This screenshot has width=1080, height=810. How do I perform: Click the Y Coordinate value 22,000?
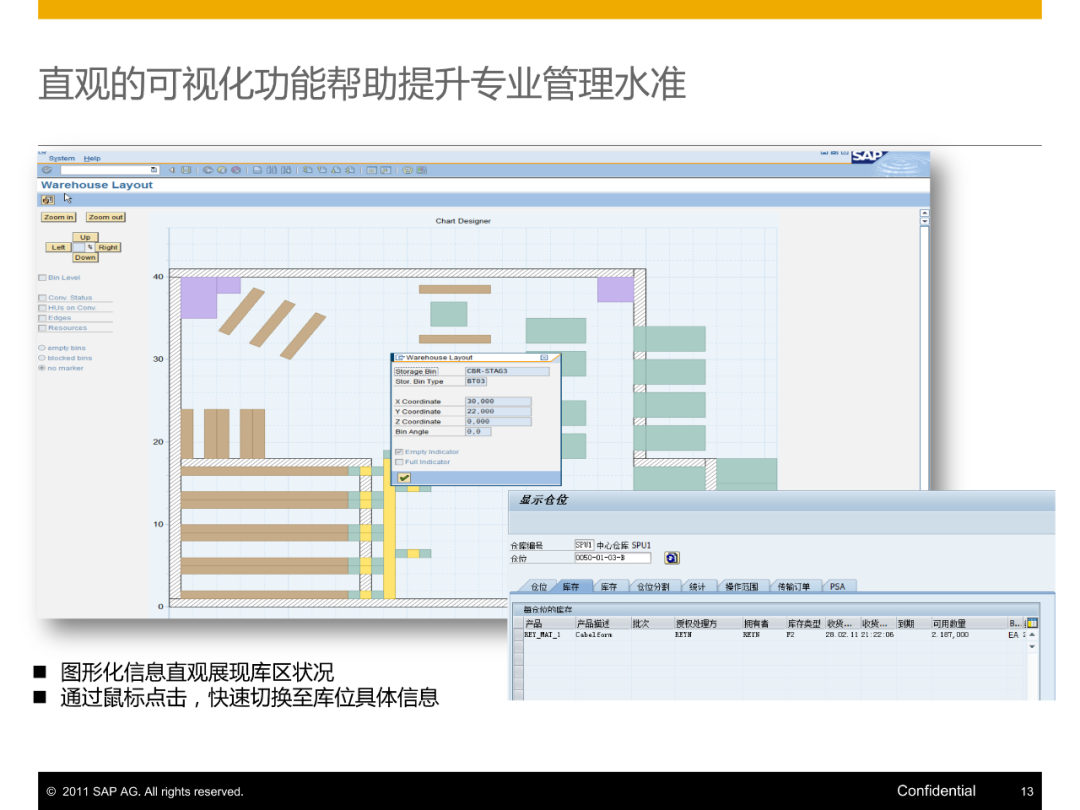(498, 411)
